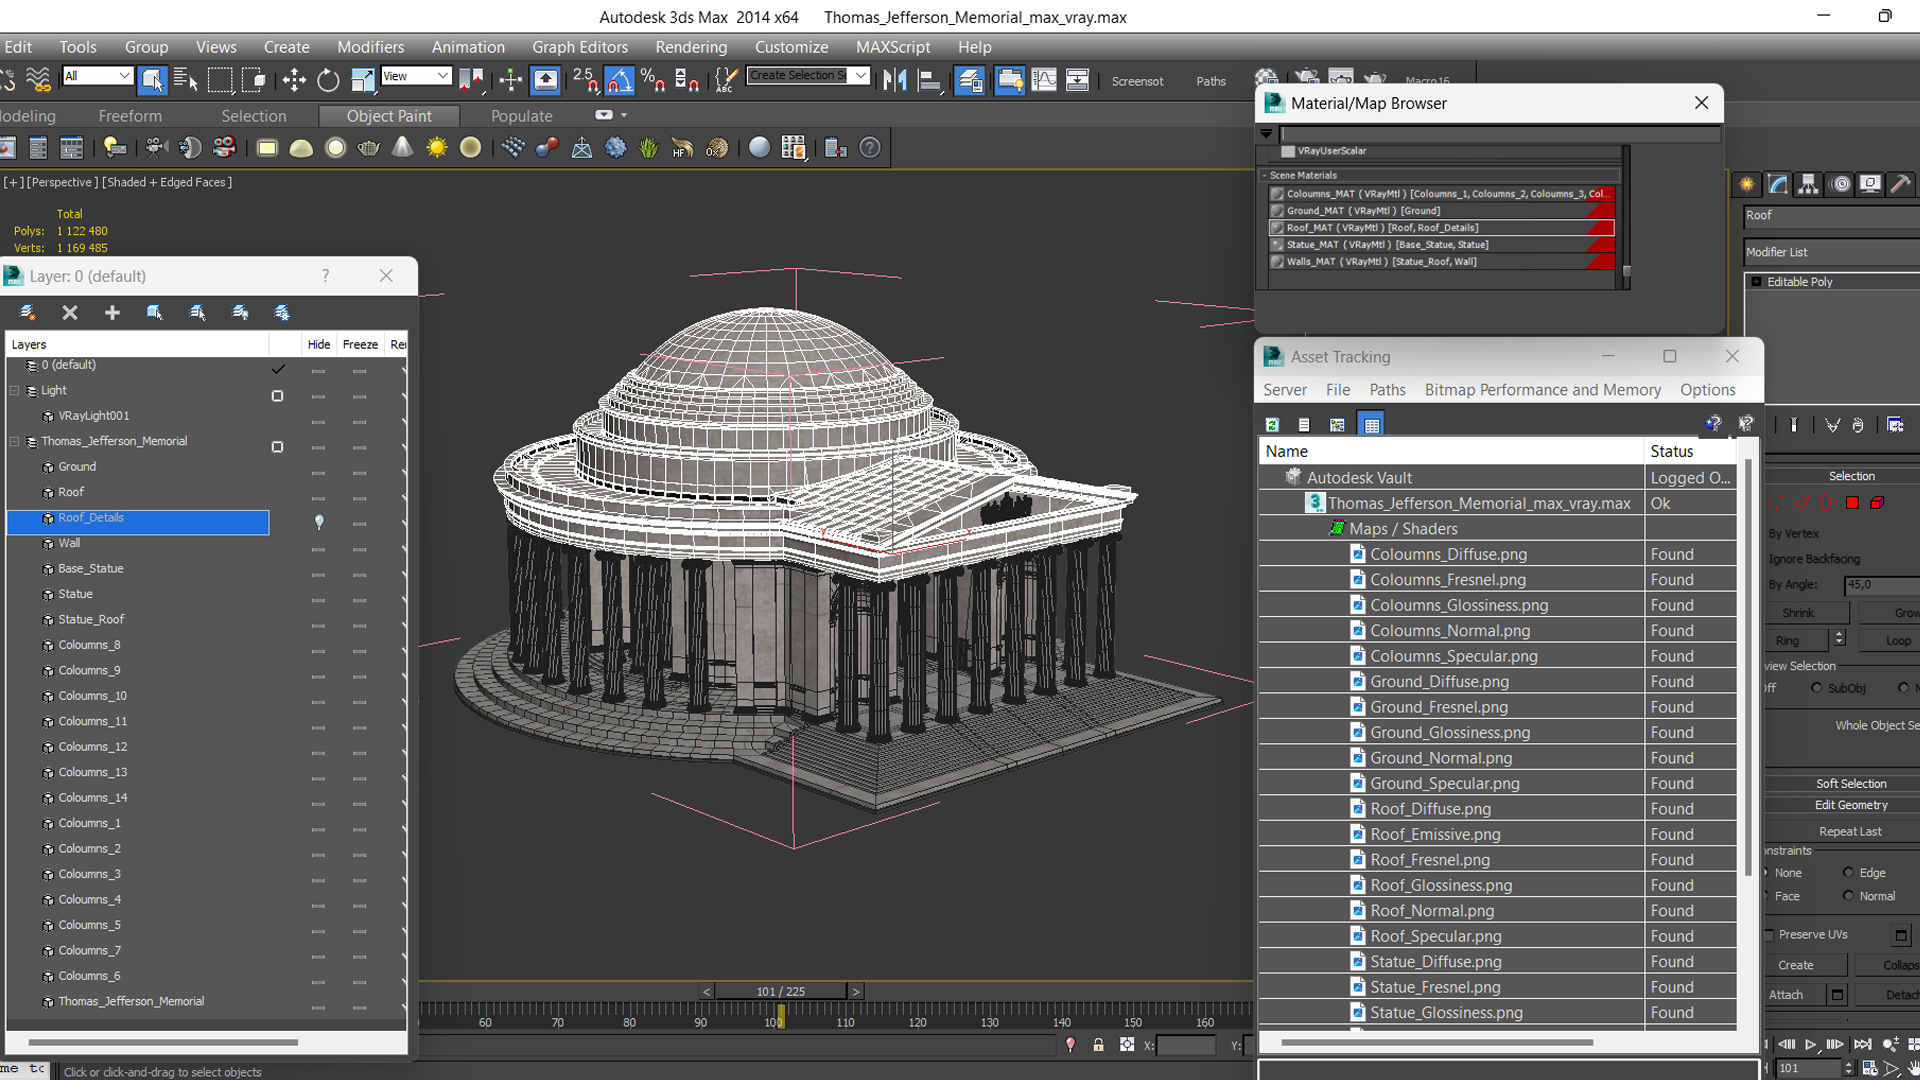Enable the Preserve UVs checkbox
Image resolution: width=1920 pixels, height=1080 pixels.
coord(1769,935)
